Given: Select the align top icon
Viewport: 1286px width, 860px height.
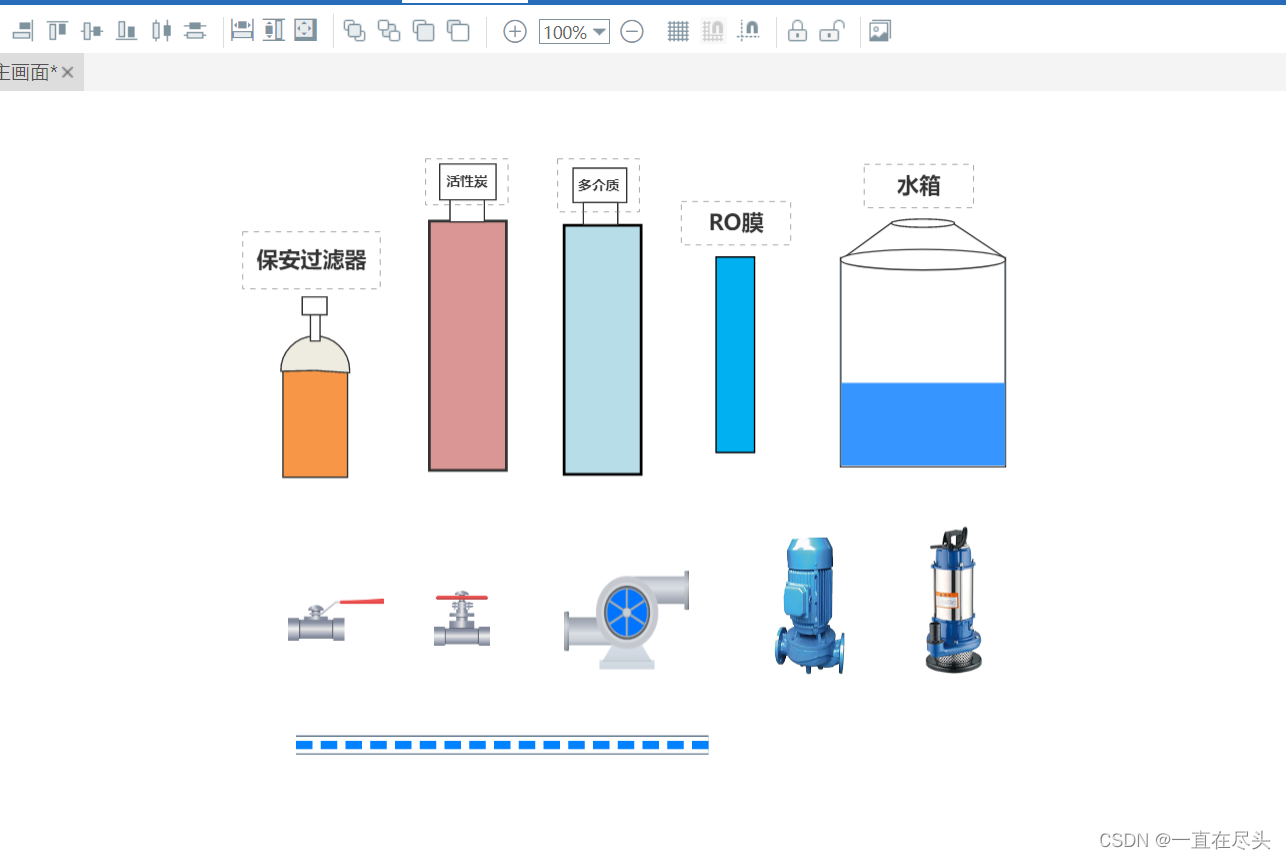Looking at the screenshot, I should 57,31.
